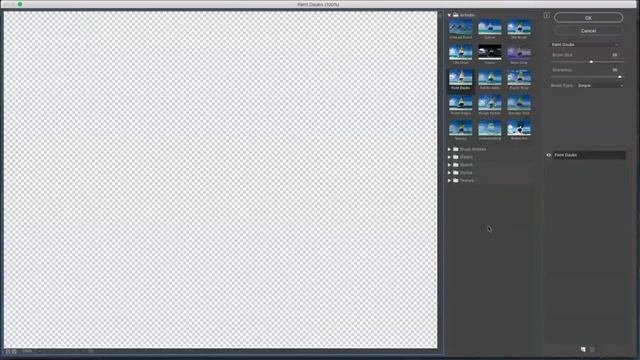
Task: Select the Palette Knife filter thumbnail
Action: tap(489, 78)
